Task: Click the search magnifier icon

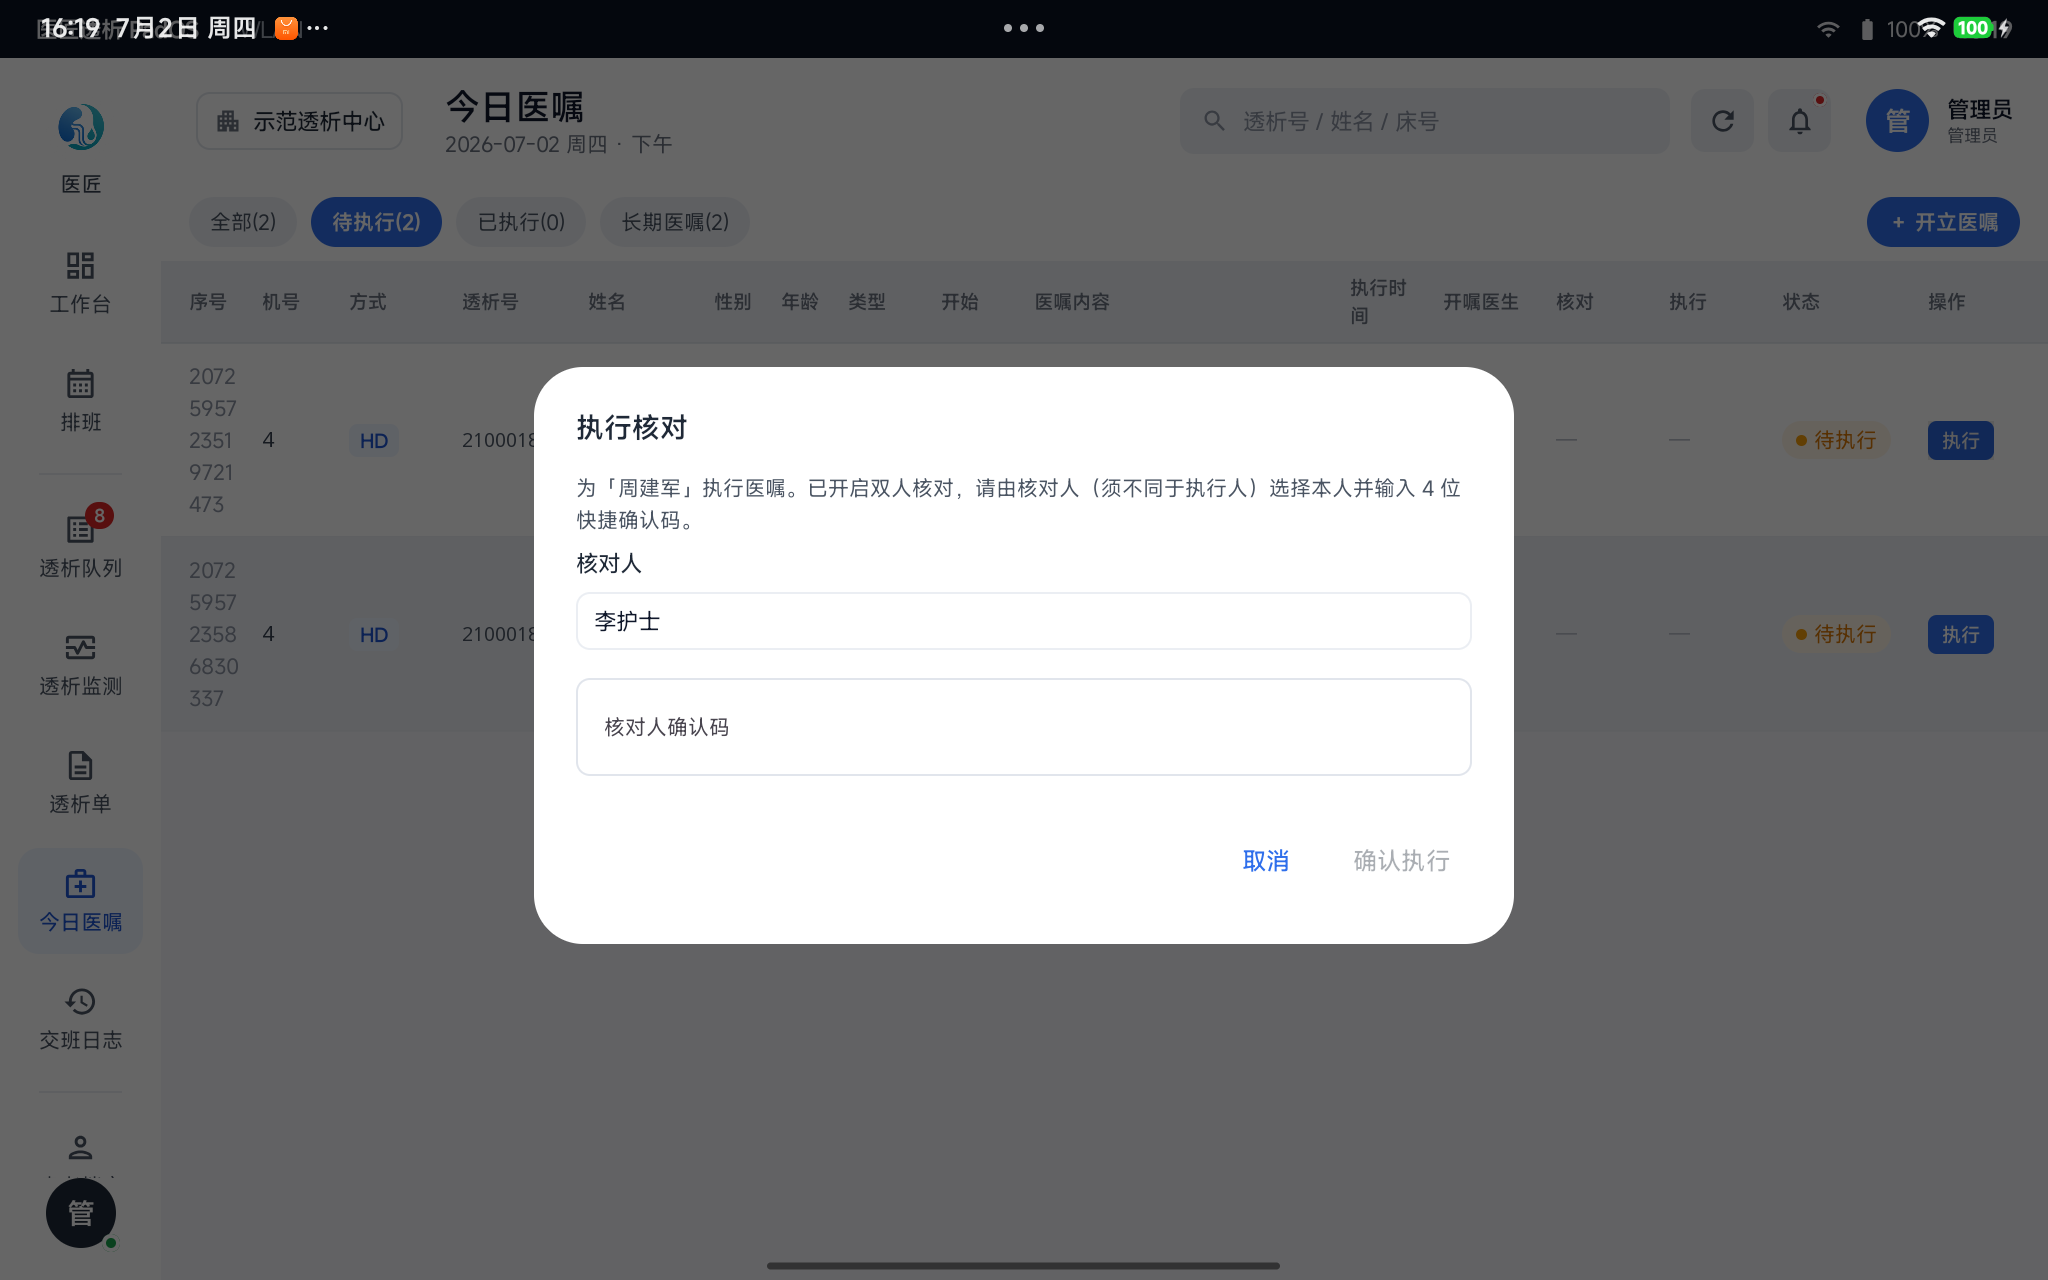Action: tap(1214, 121)
